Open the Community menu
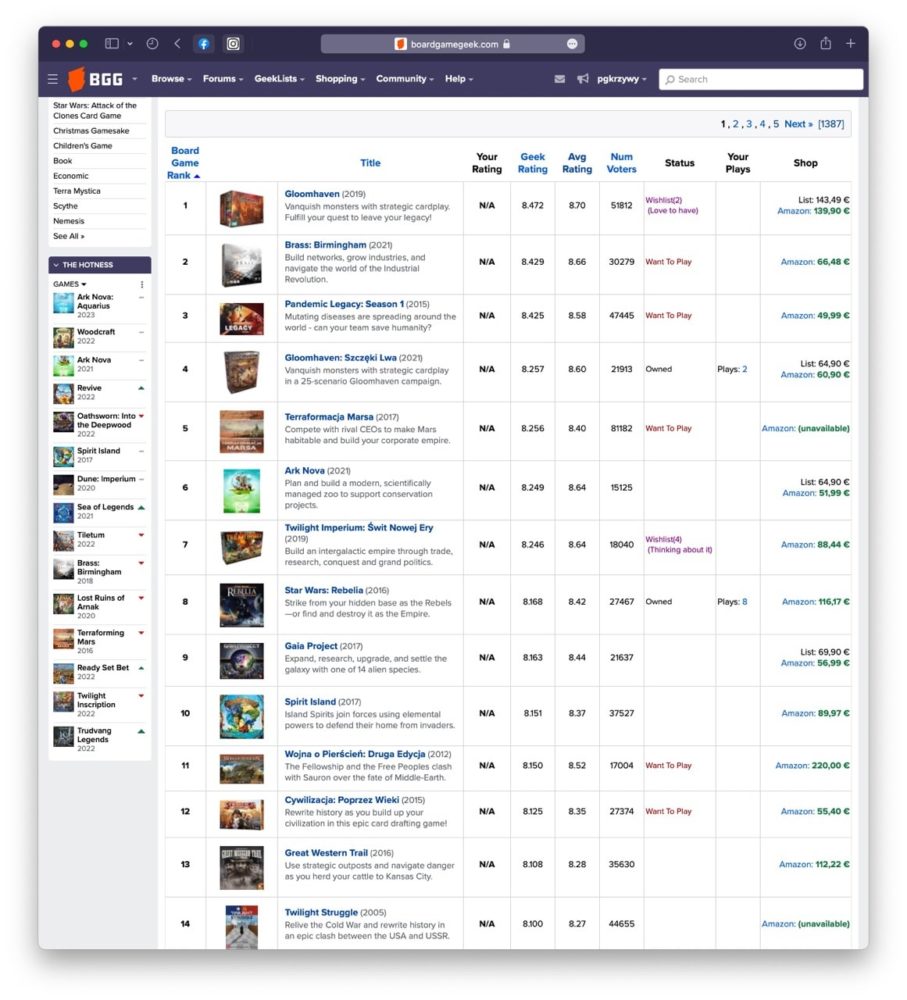The height and width of the screenshot is (1000, 907). click(x=404, y=79)
